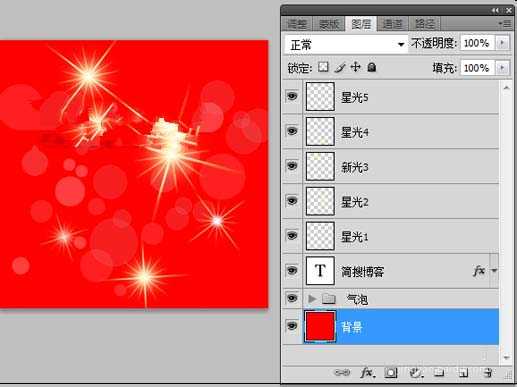This screenshot has height=387, width=517.
Task: Delete layer with trash icon
Action: coord(488,372)
